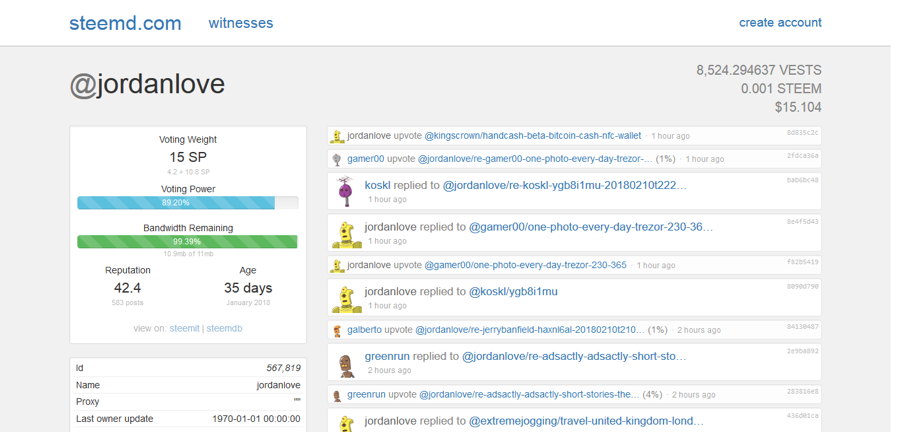Click jordanlove avatar beside koskl/ygb8i1mu reply
The width and height of the screenshot is (902, 432).
347,299
